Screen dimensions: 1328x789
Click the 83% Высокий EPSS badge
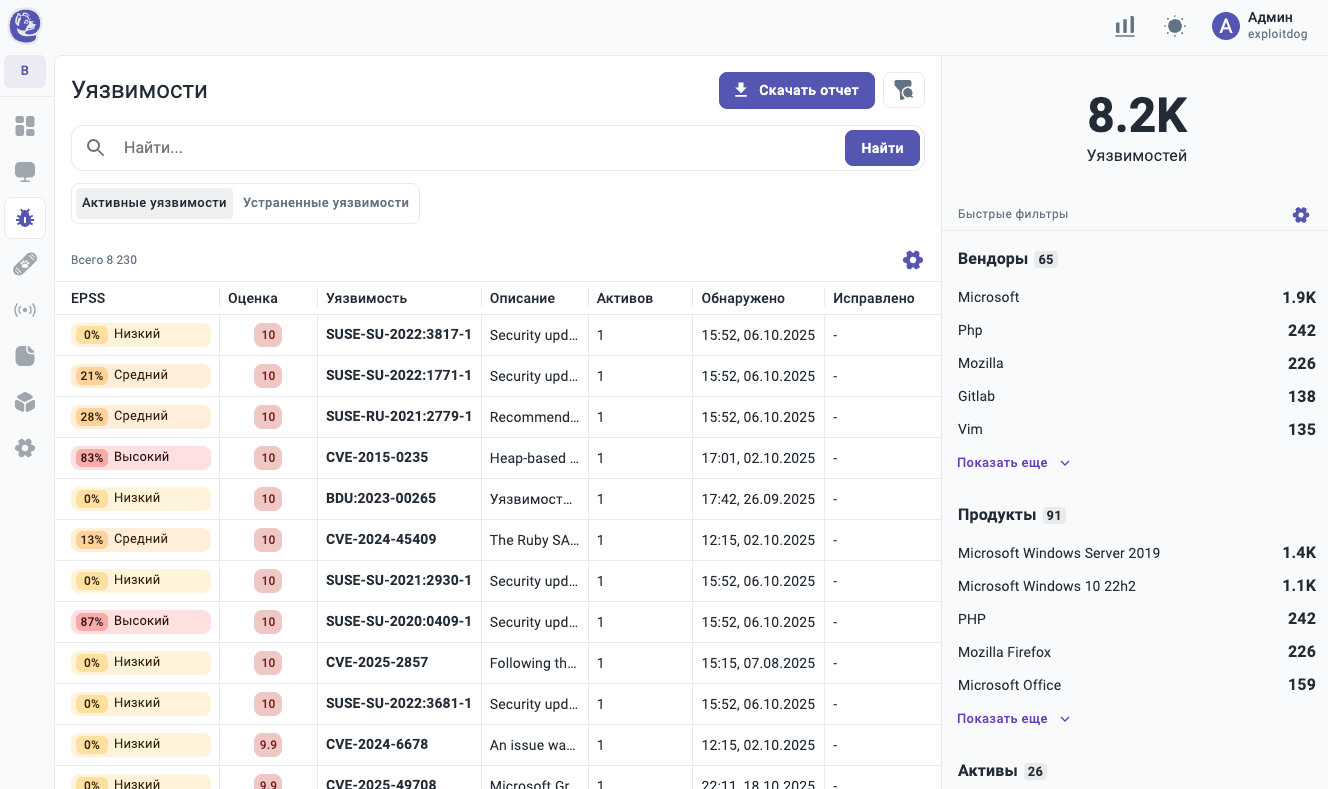140,458
